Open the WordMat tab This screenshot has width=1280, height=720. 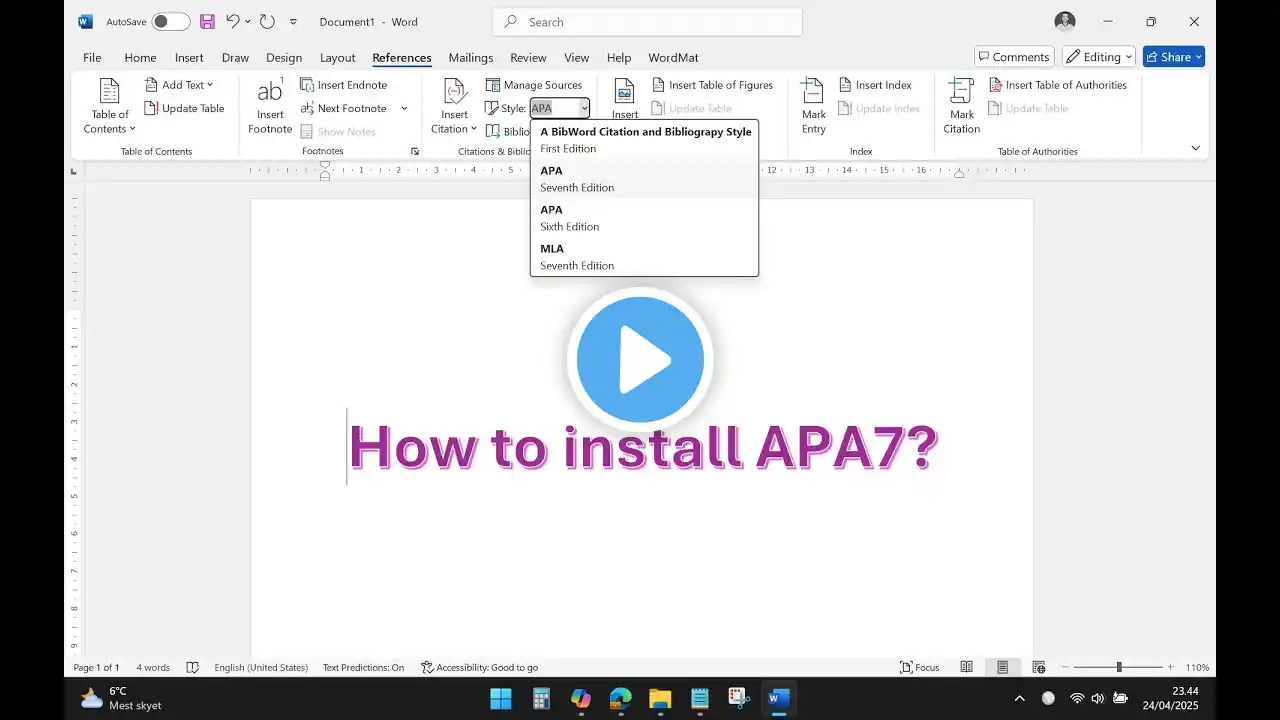(x=673, y=57)
